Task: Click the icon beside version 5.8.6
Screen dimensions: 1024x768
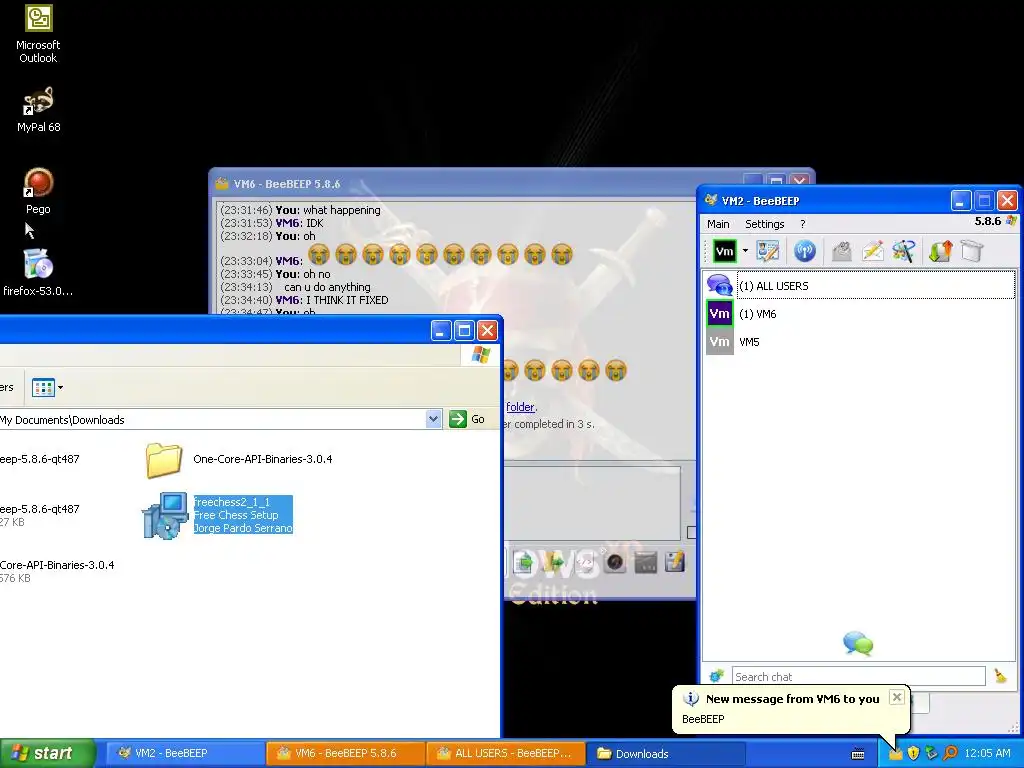Action: [1011, 221]
